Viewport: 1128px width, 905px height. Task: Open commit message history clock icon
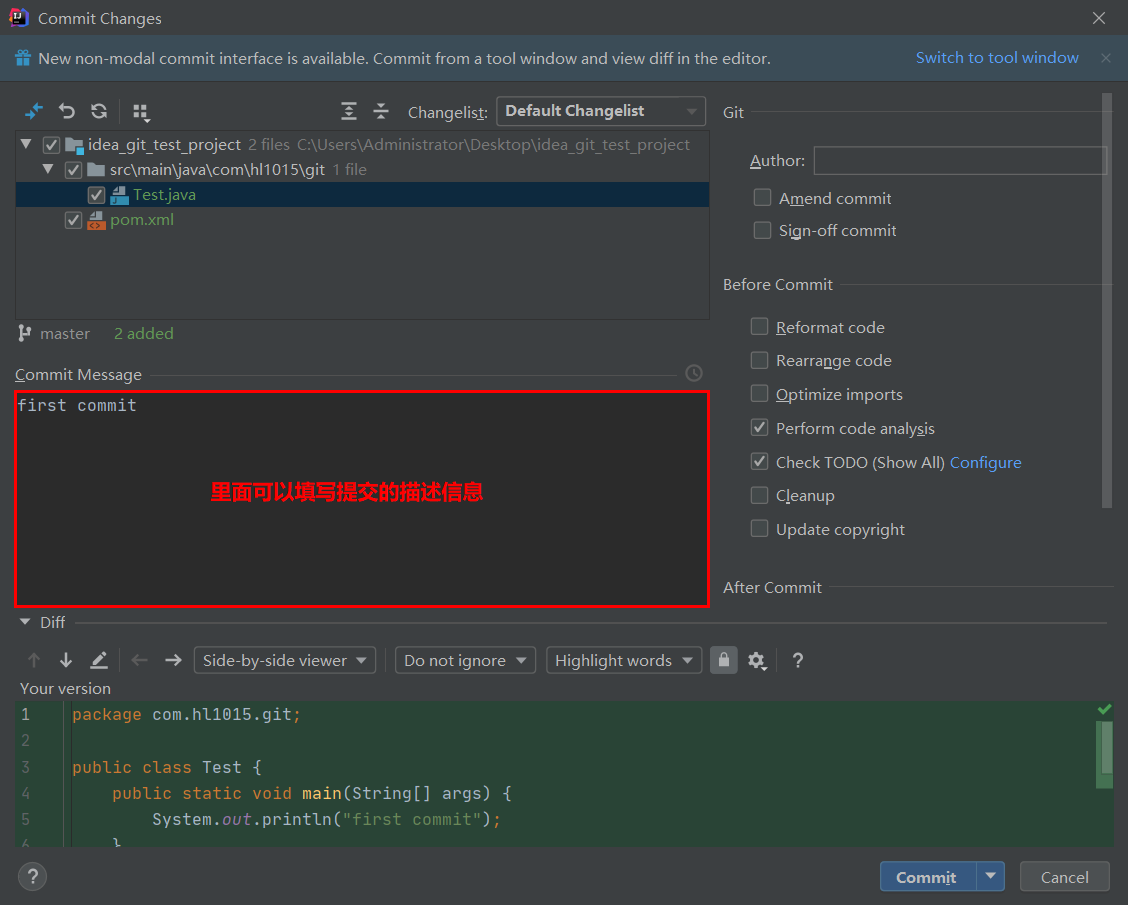coord(693,373)
